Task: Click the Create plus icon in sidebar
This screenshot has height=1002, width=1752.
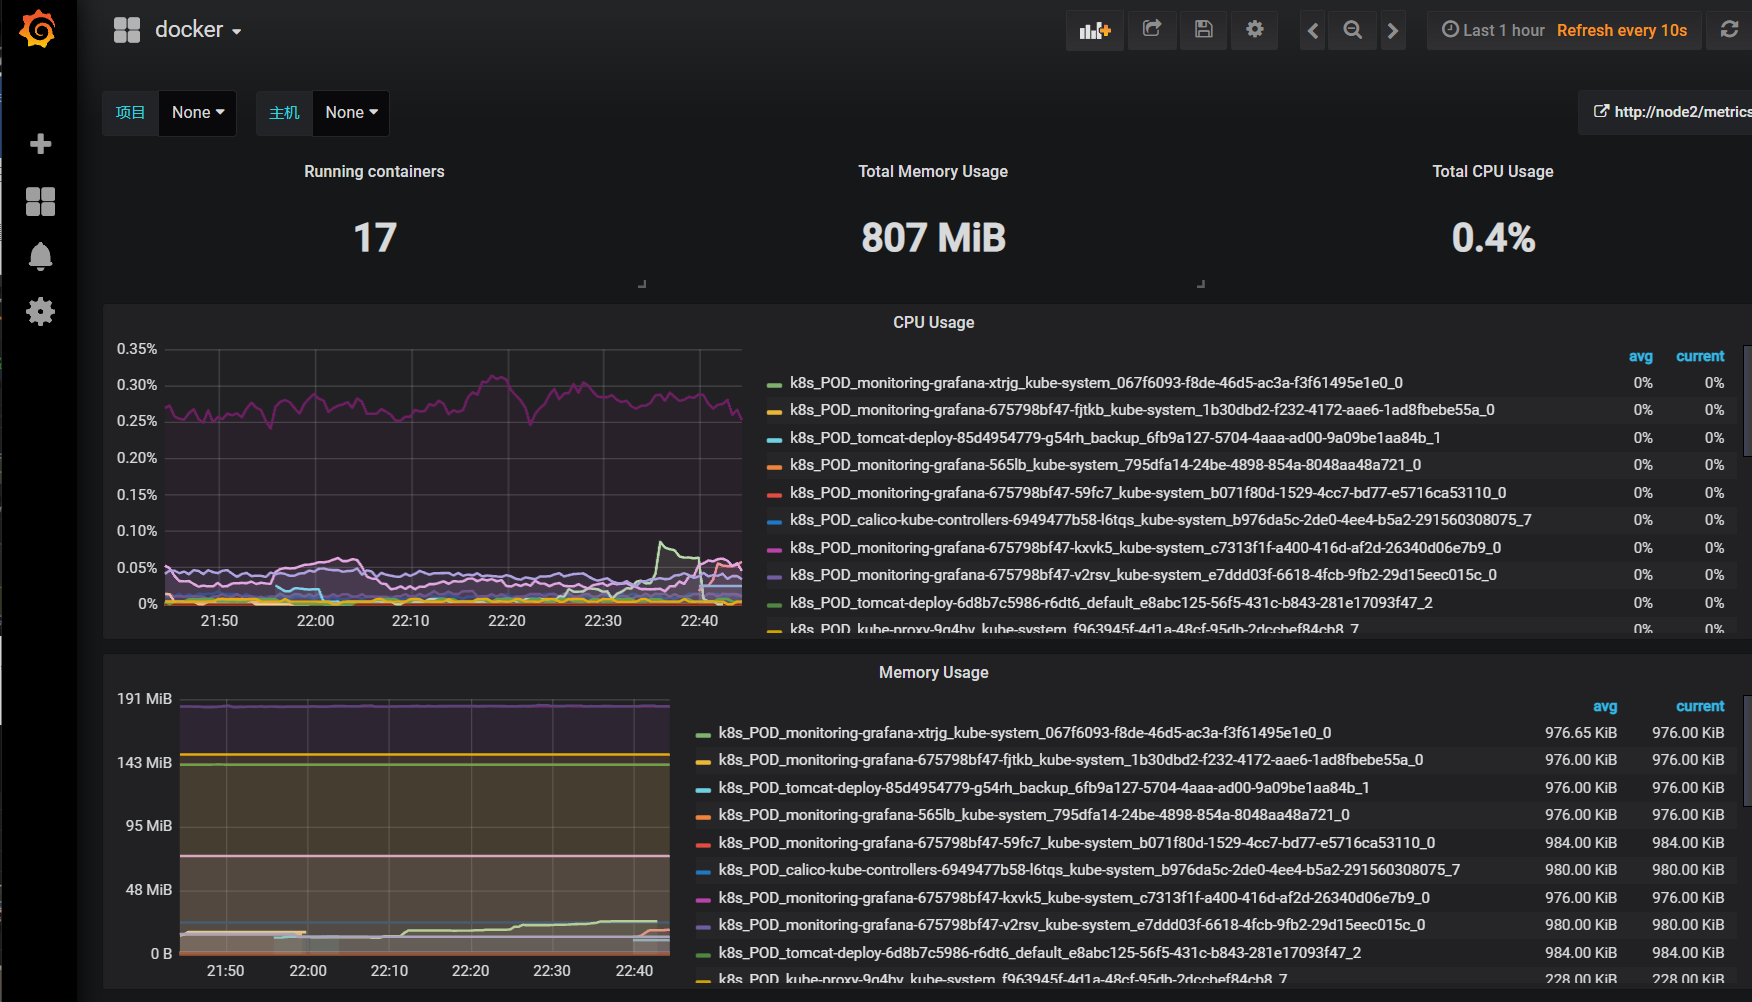Action: 40,144
